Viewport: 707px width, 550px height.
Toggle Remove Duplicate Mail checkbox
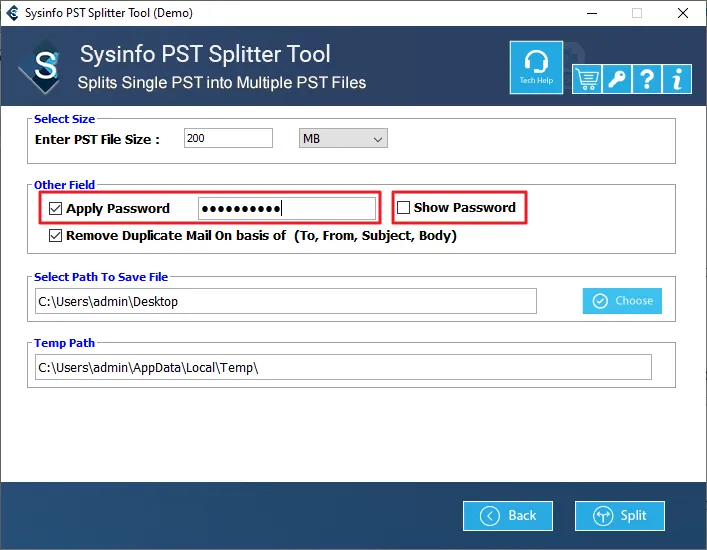pos(55,235)
